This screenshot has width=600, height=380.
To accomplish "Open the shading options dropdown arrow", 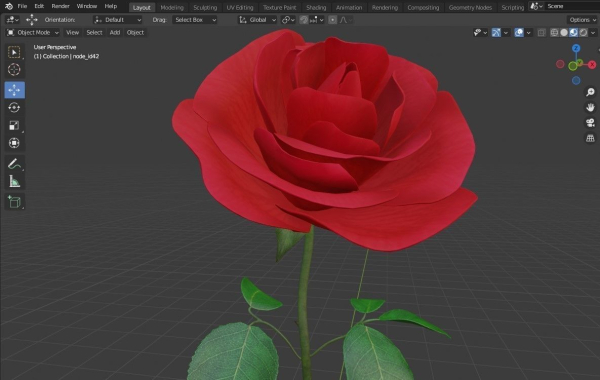I will click(x=593, y=33).
